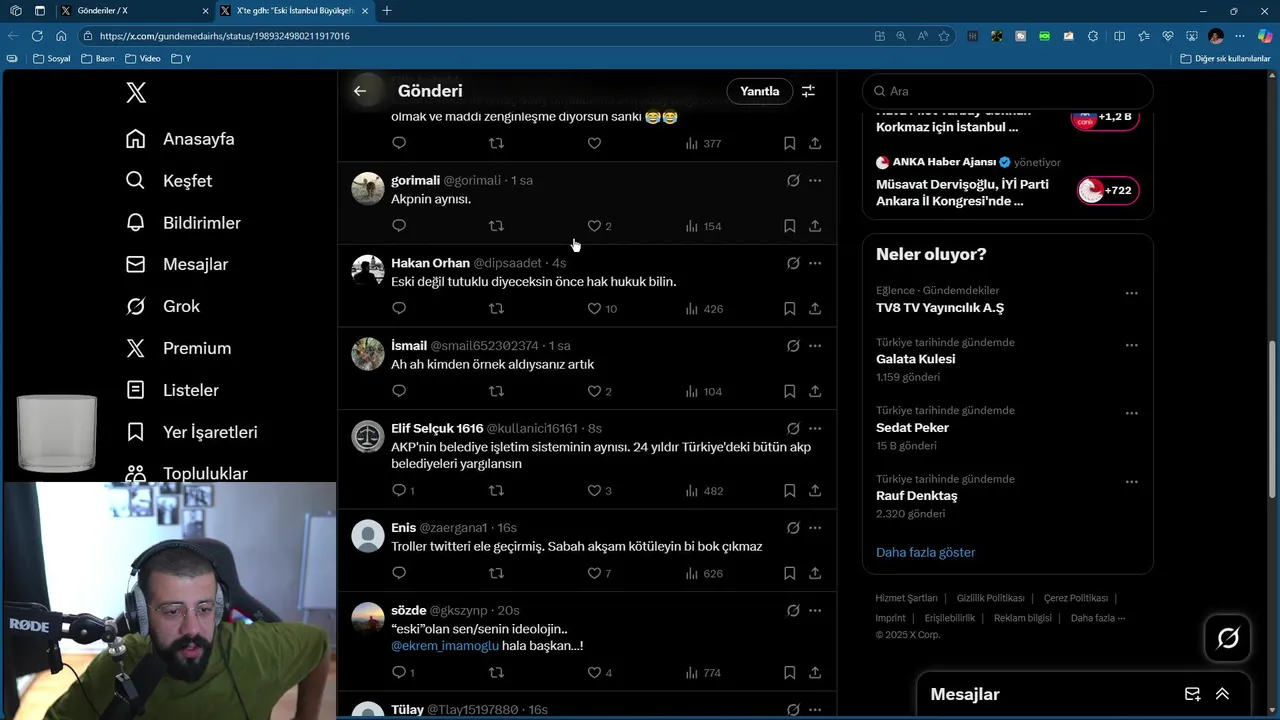The image size is (1280, 720).
Task: Click Grok icon on gorimali's reply
Action: click(793, 181)
